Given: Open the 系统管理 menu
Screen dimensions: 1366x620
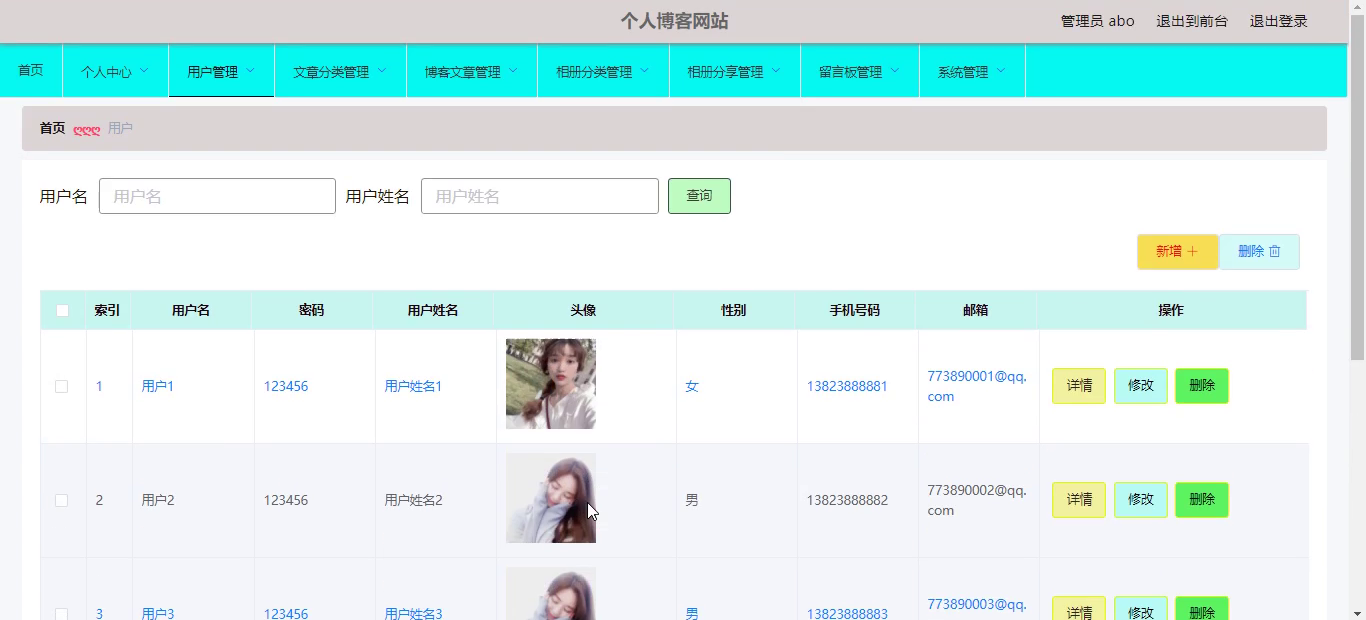Looking at the screenshot, I should (x=972, y=71).
